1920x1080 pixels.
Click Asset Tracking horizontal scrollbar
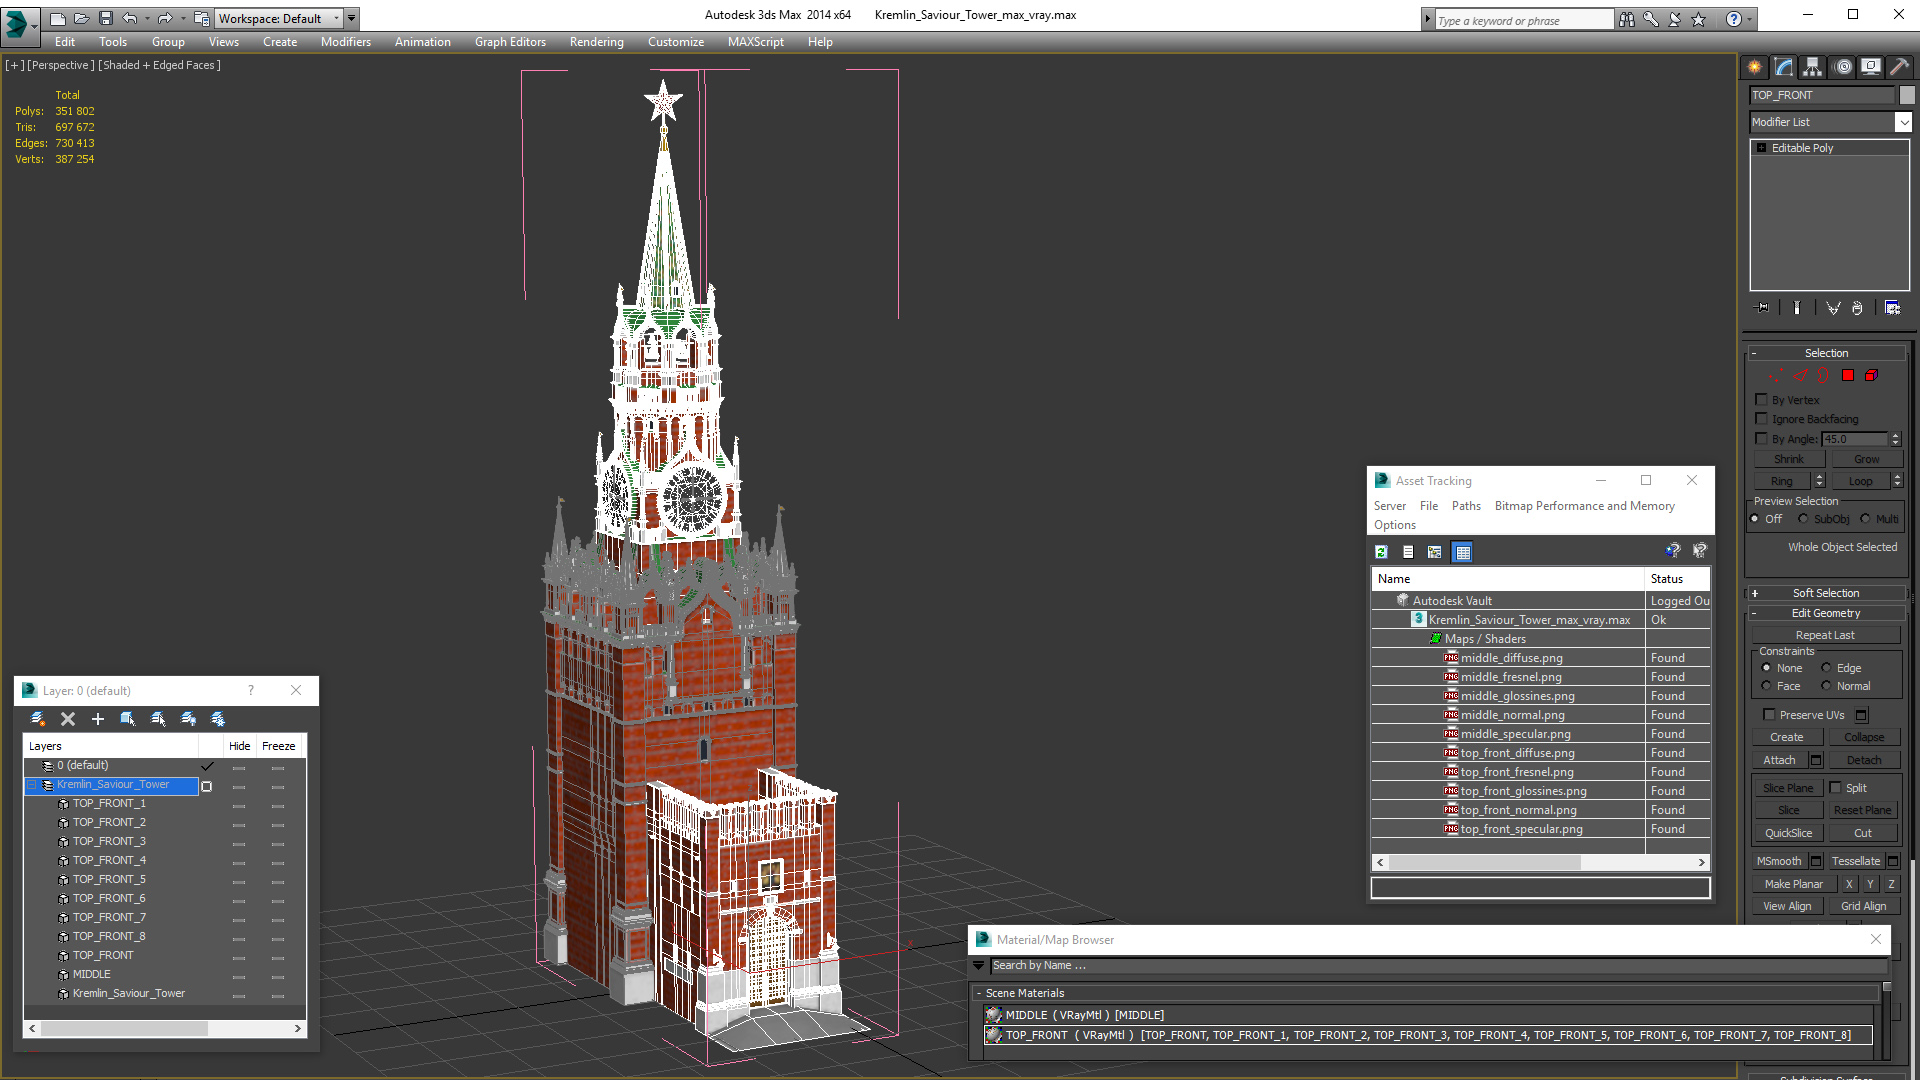[1541, 862]
